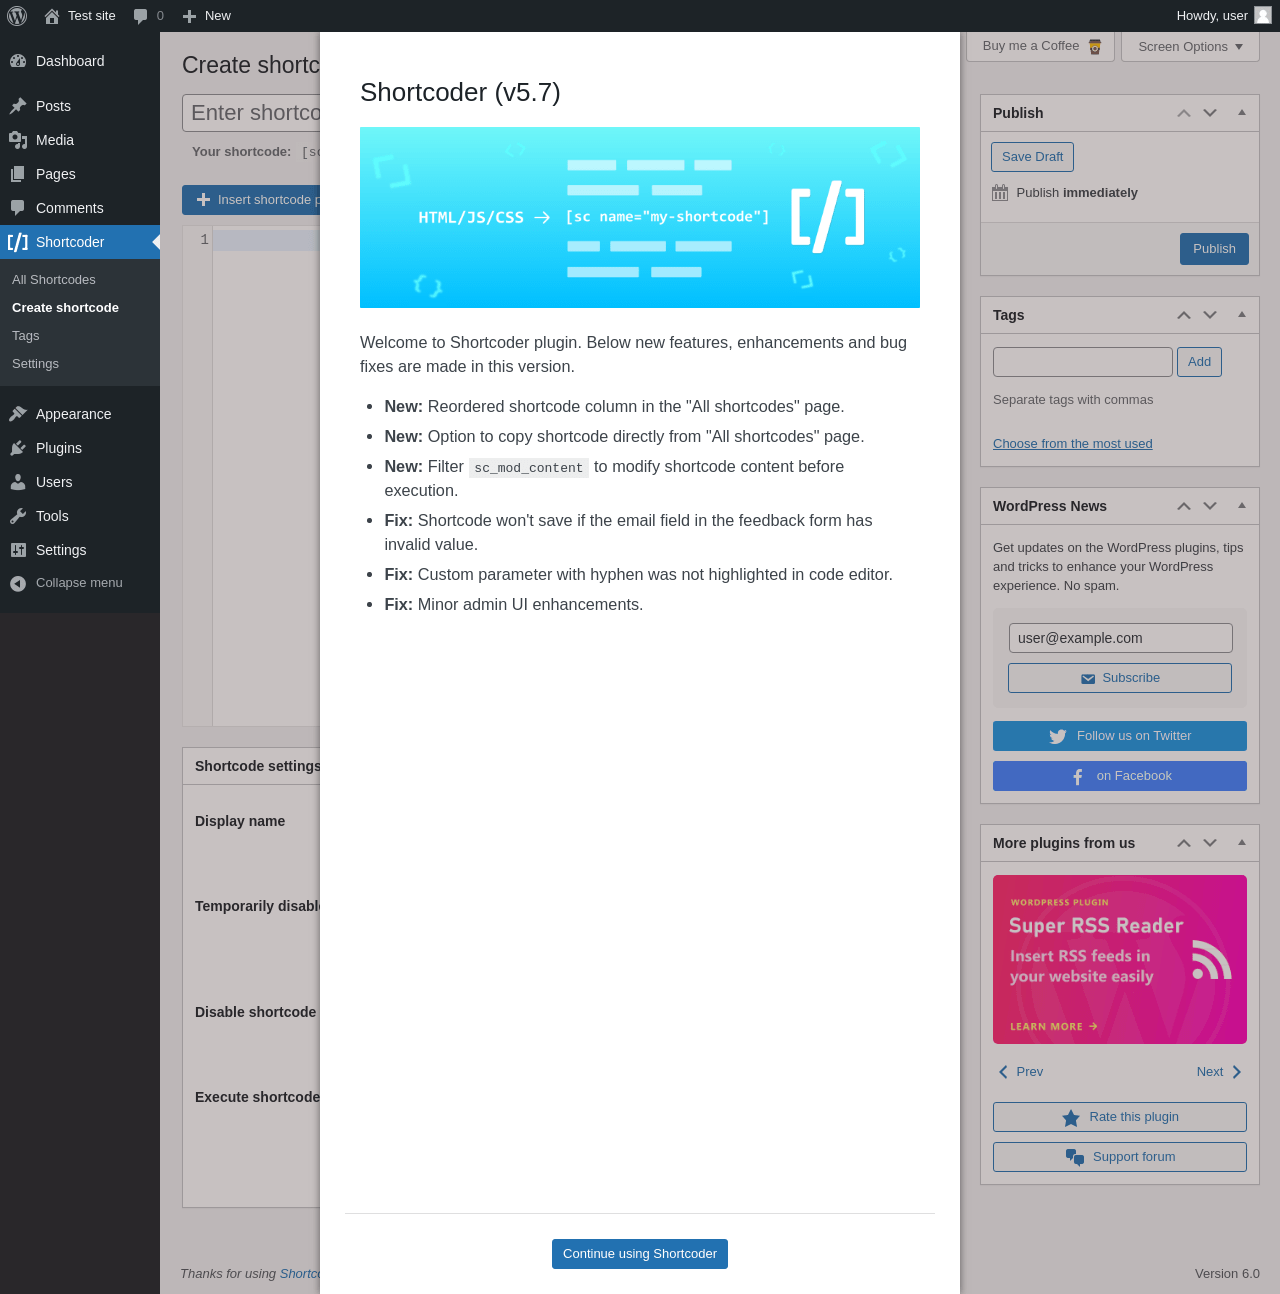Click the Shortcoder bracket icon in sidebar
This screenshot has height=1294, width=1280.
18,242
